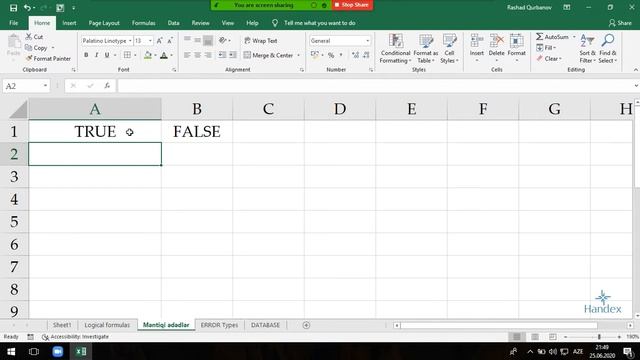Save the workbook from Quick Access Toolbar
The image size is (640, 360).
pyautogui.click(x=13, y=8)
